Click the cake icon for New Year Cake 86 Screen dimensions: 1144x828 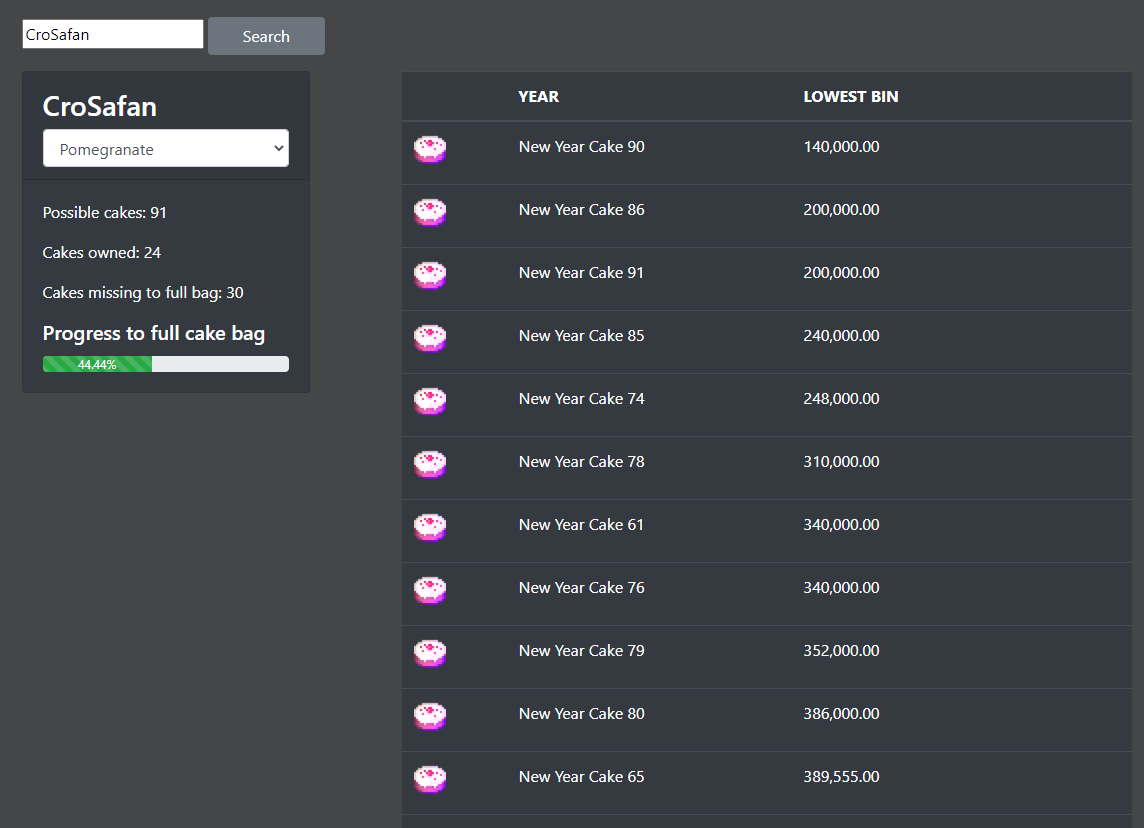[430, 212]
